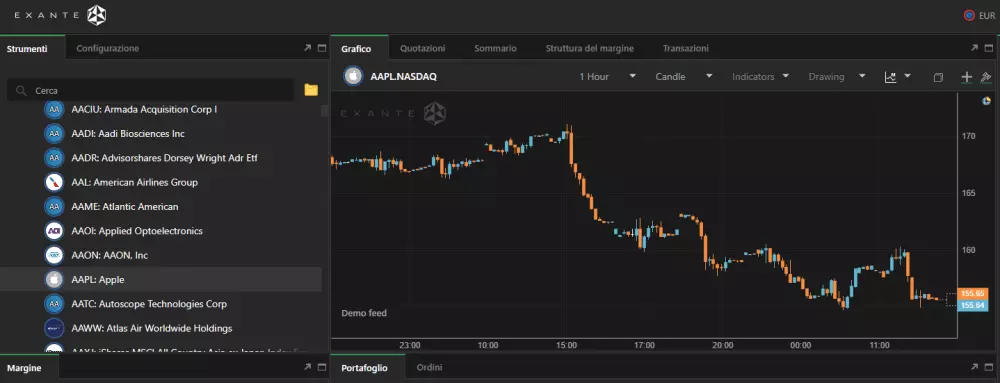Open the Struttura del margine tab

coord(589,48)
